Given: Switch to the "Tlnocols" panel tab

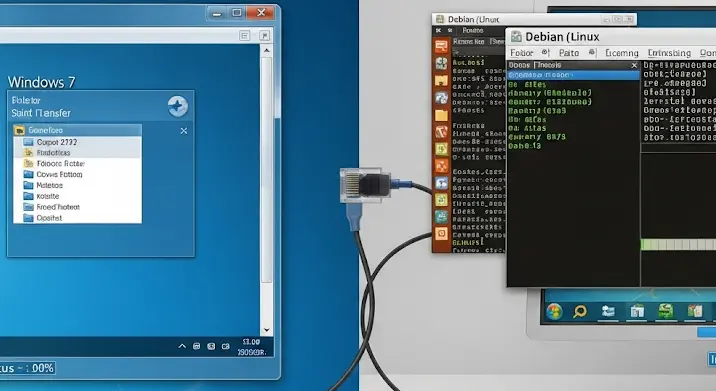Looking at the screenshot, I should click(548, 65).
